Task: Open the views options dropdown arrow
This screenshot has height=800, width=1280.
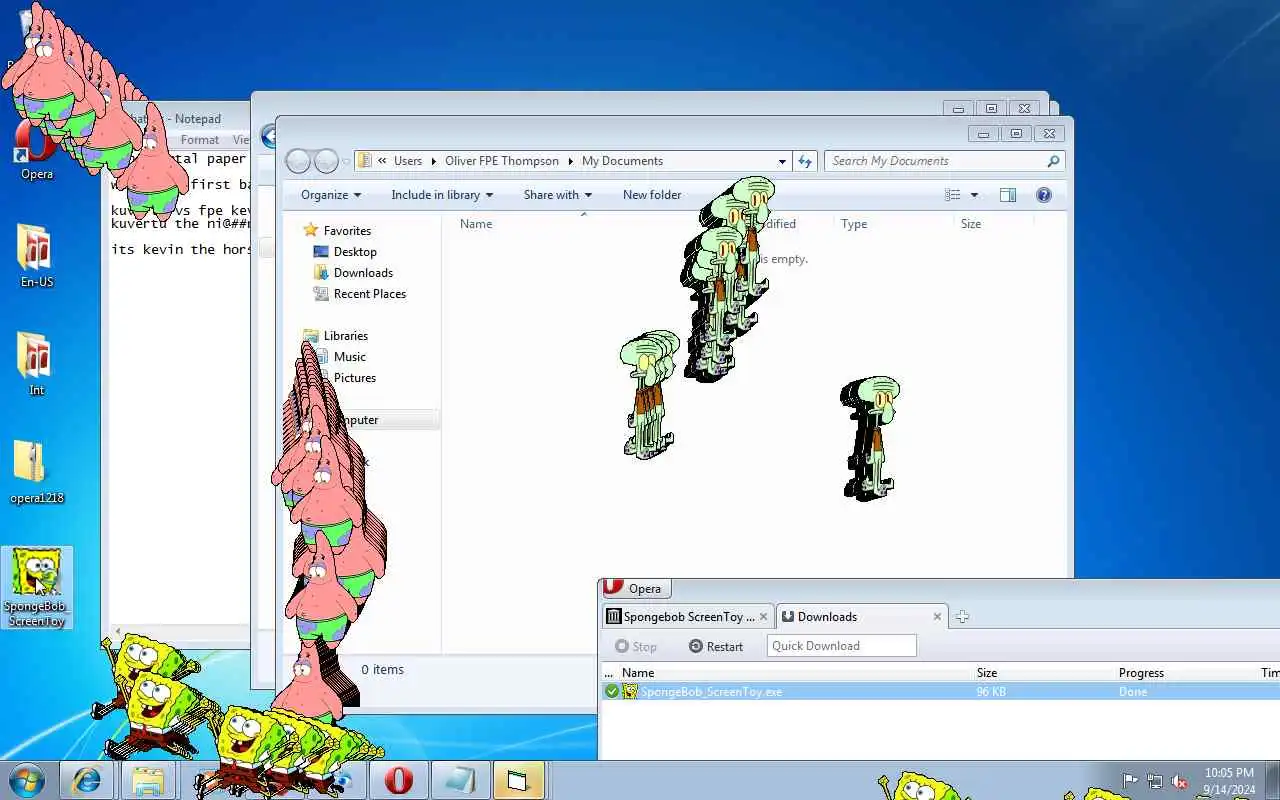Action: 974,195
